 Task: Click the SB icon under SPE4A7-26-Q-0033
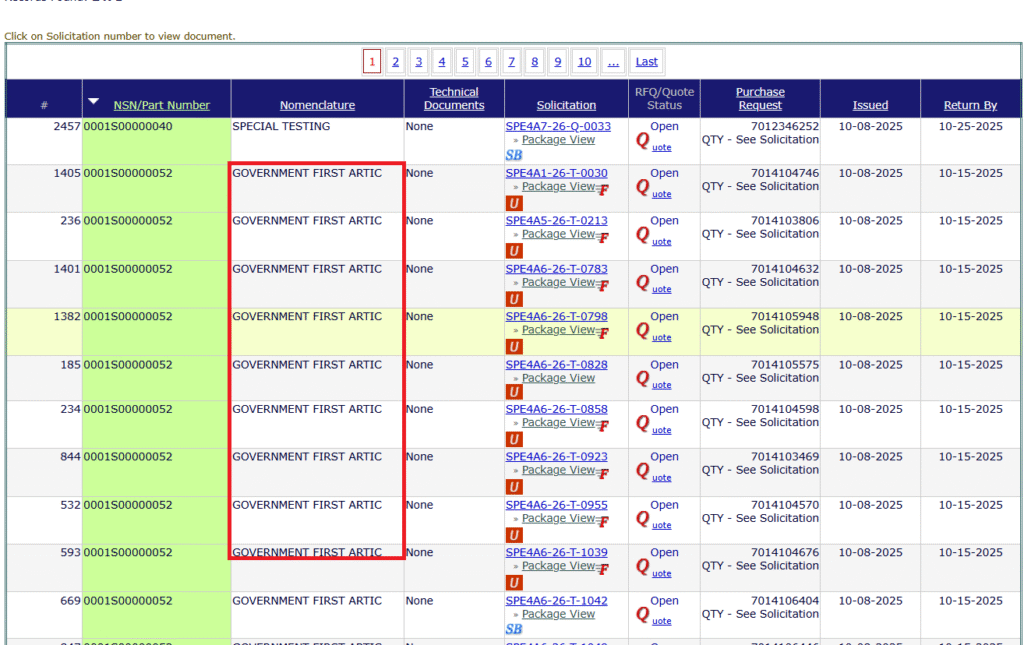coord(514,156)
